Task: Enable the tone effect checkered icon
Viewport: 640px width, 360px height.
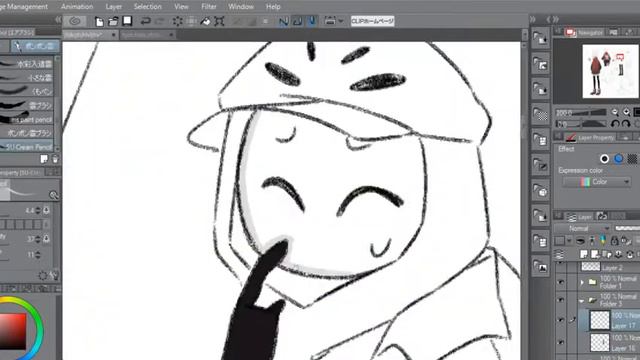Action: click(632, 158)
